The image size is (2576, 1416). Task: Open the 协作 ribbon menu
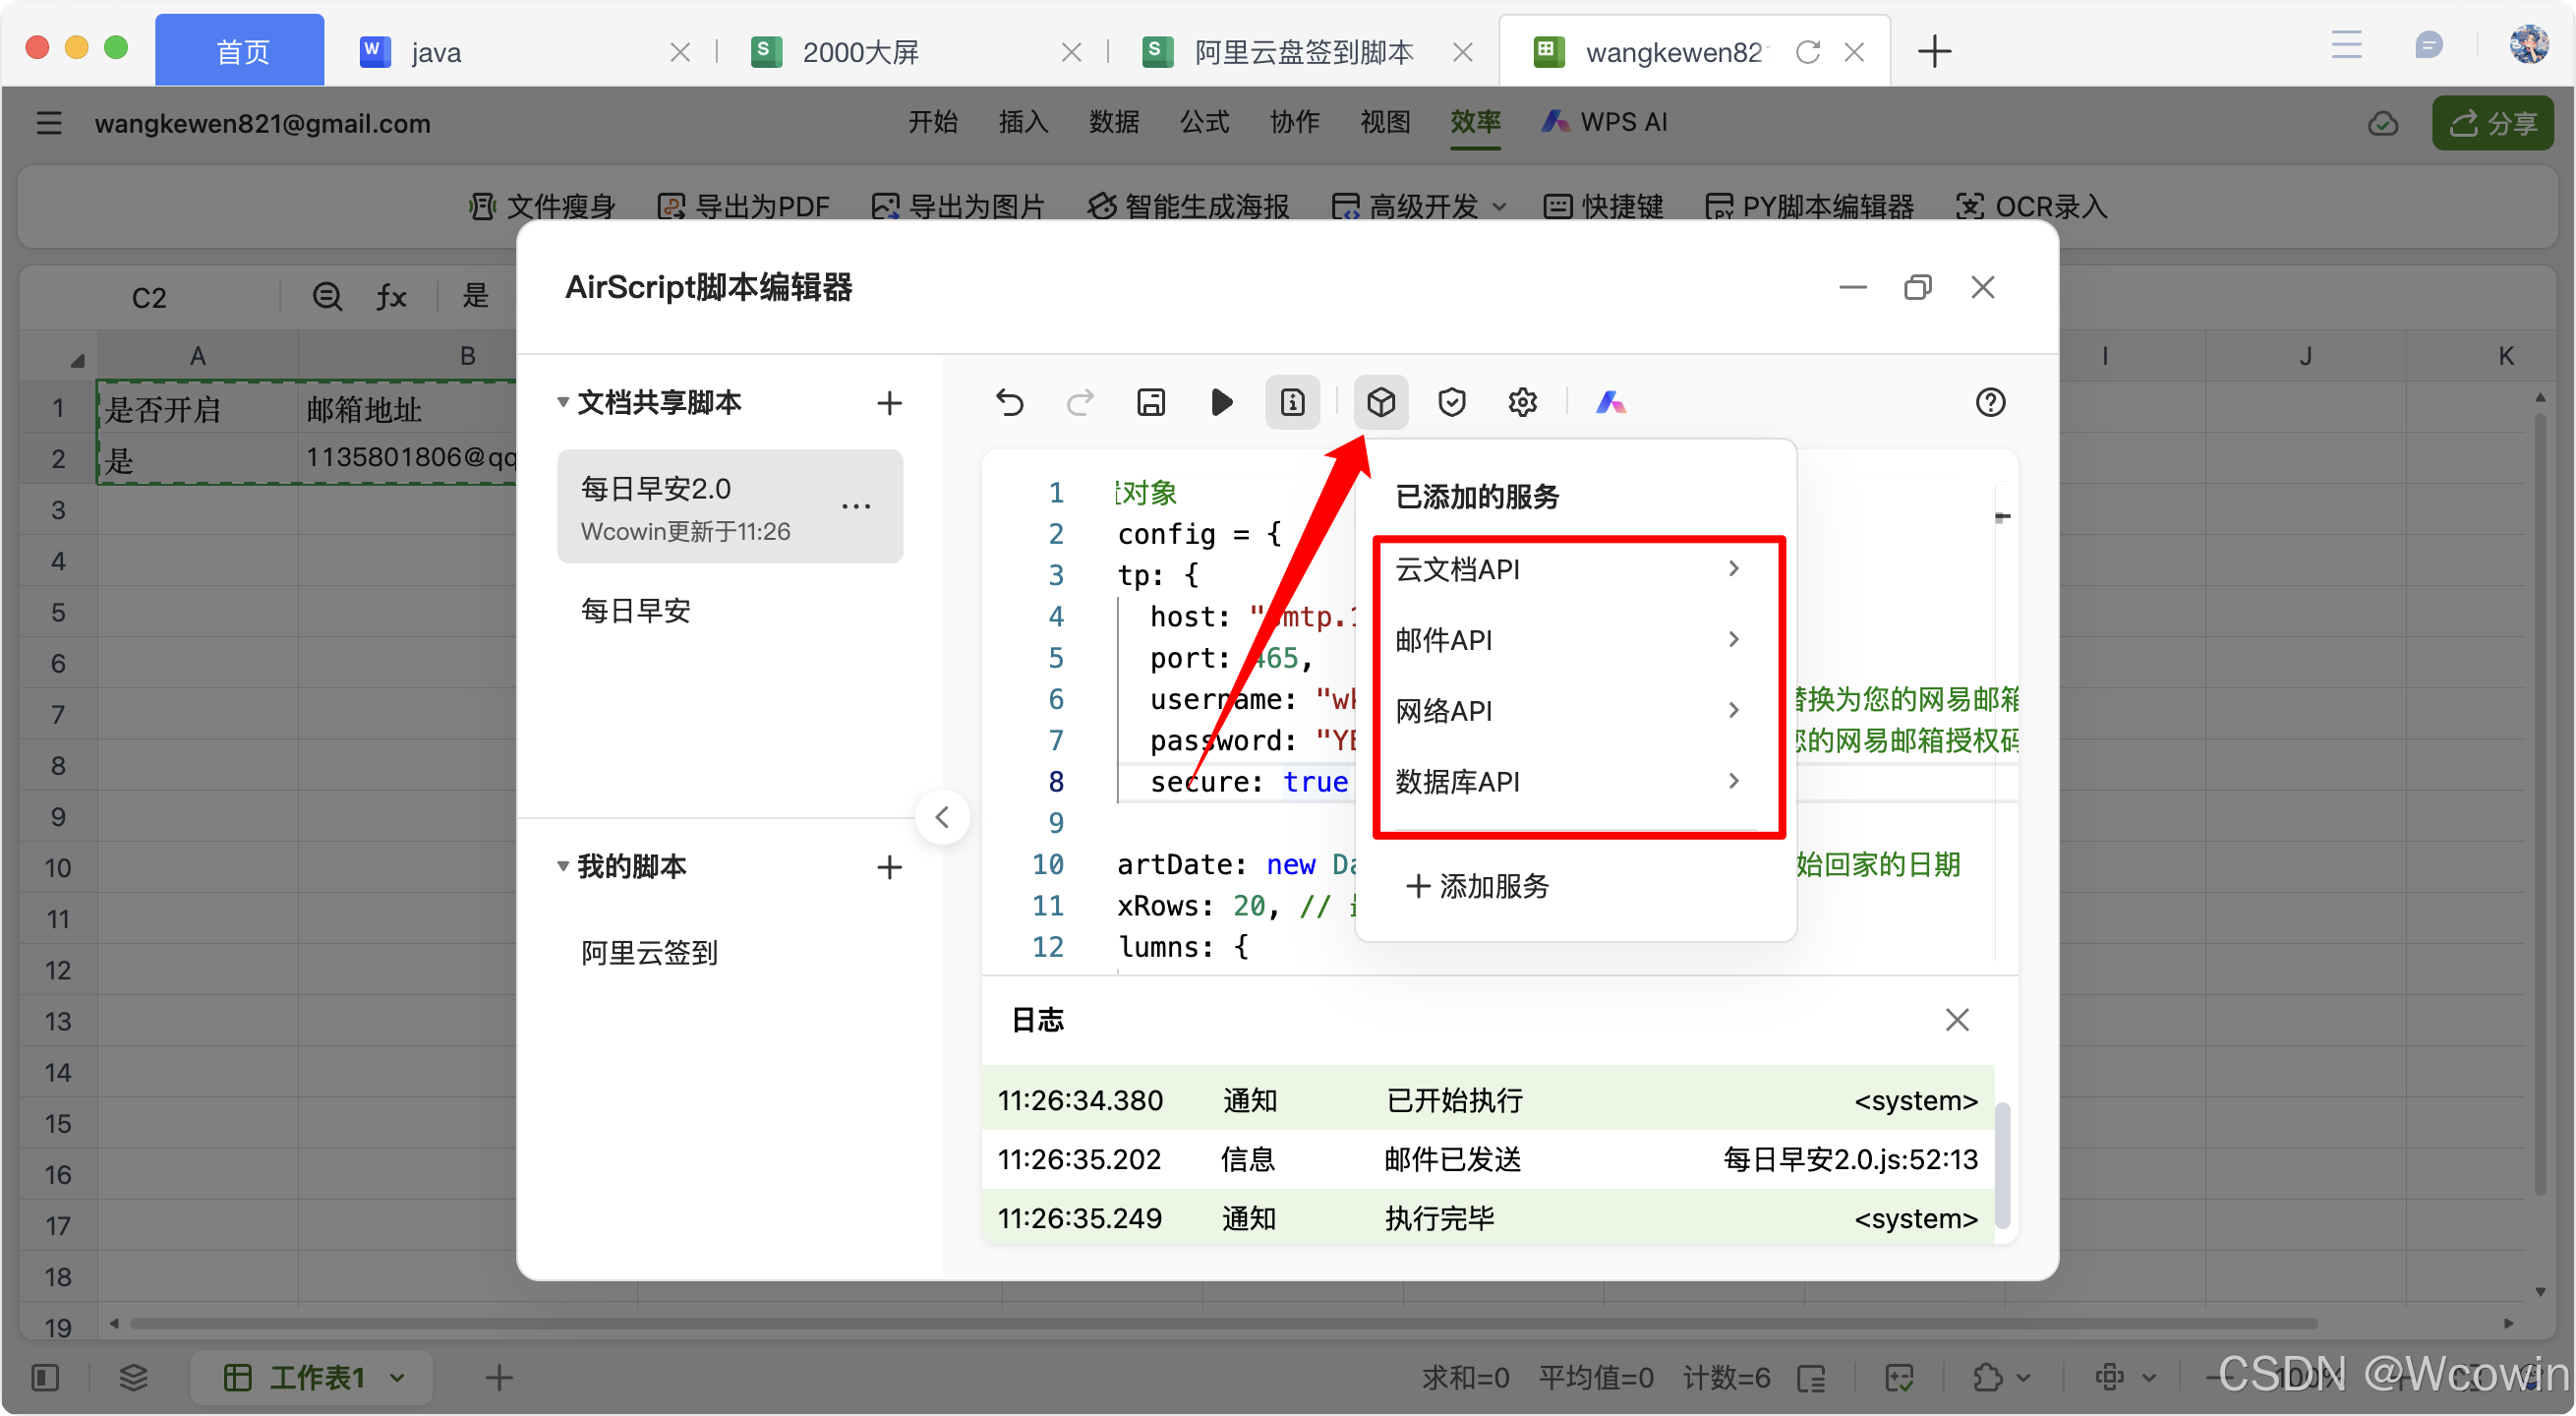point(1295,122)
